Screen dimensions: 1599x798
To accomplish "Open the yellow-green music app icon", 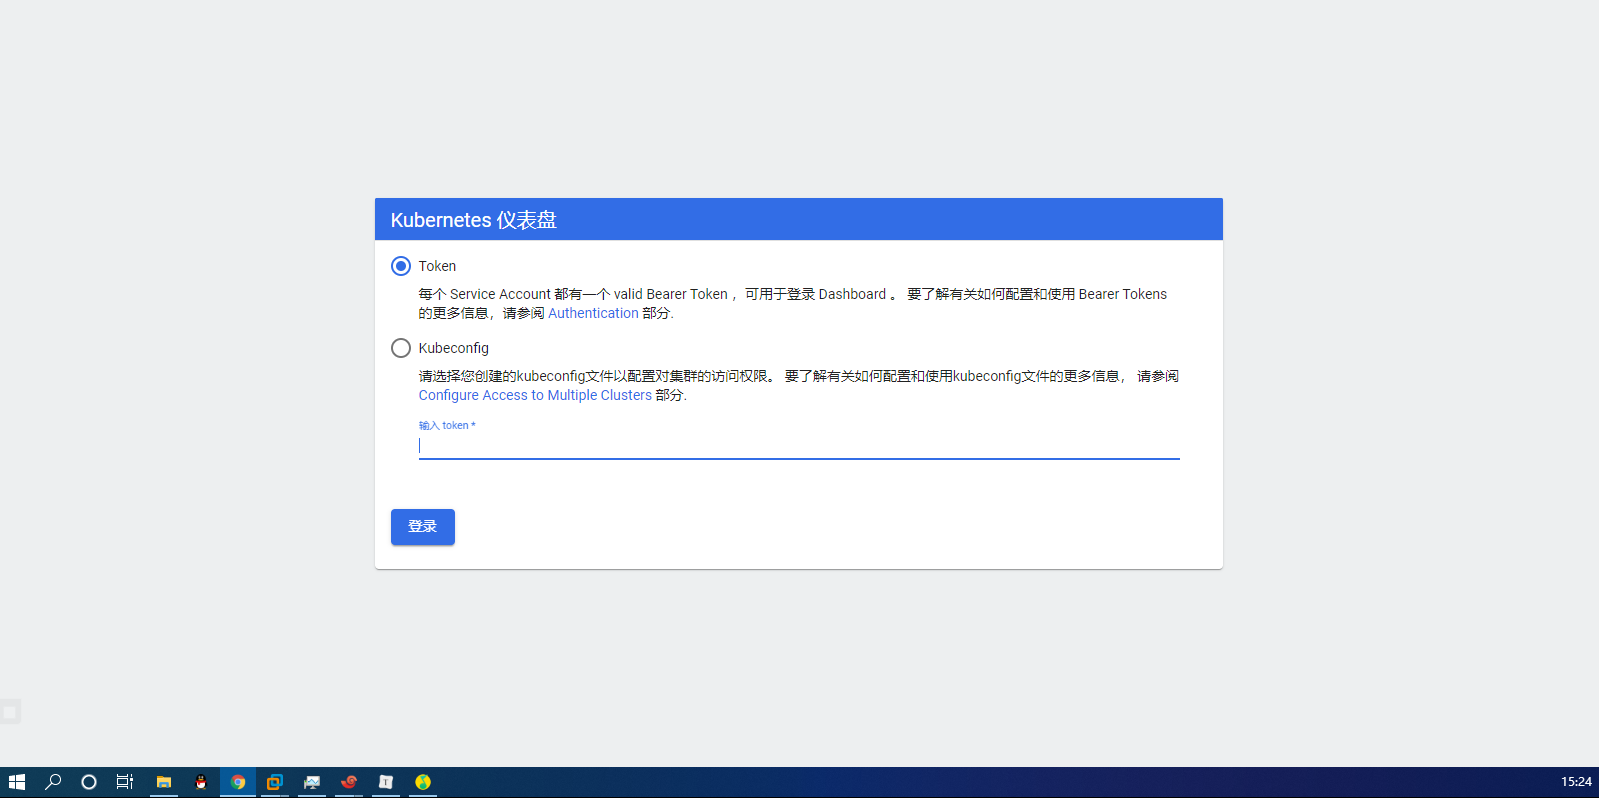I will coord(423,782).
